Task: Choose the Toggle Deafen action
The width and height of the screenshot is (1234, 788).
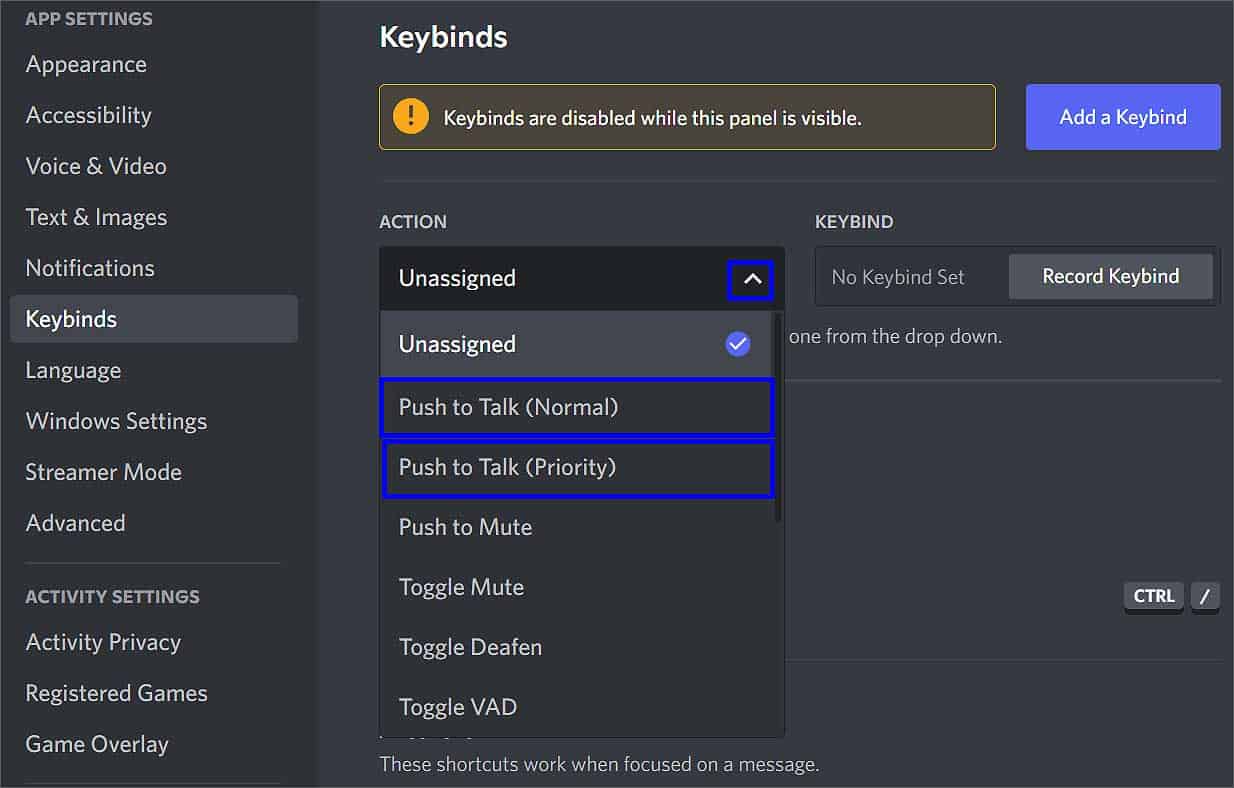Action: click(x=577, y=647)
